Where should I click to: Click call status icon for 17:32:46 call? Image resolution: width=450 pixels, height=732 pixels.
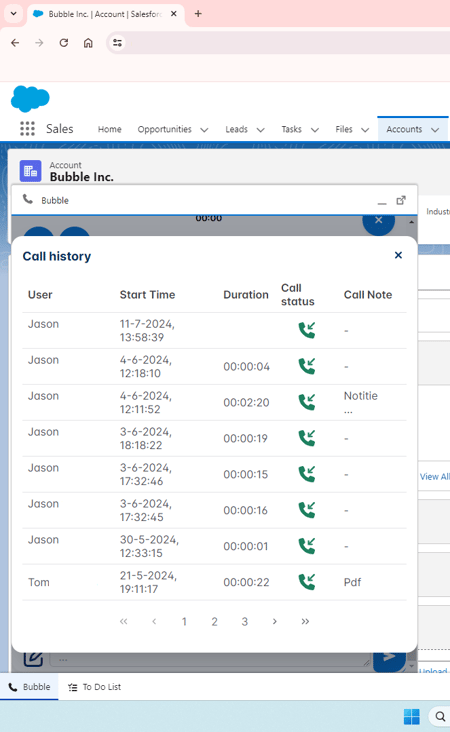pos(307,474)
